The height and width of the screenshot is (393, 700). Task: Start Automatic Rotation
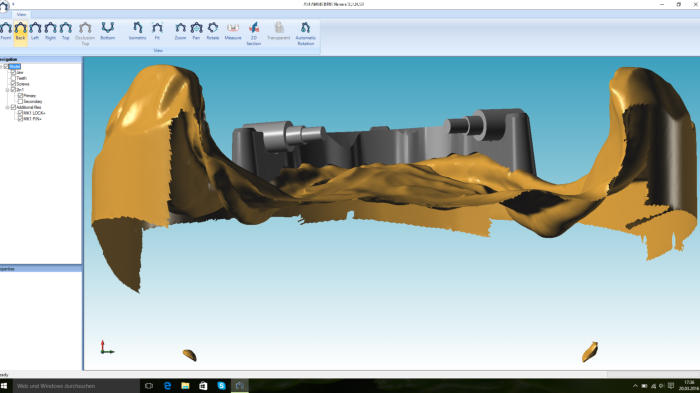305,33
